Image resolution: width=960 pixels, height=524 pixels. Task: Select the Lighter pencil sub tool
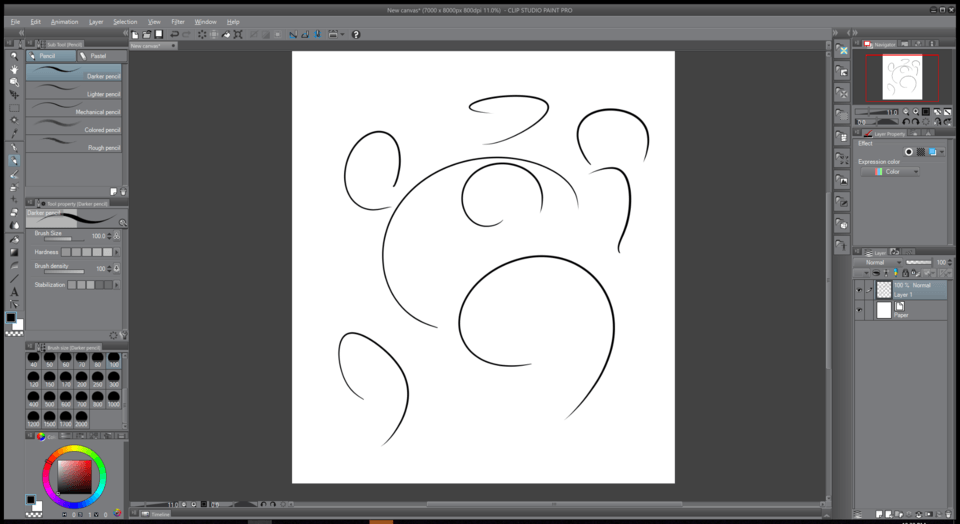coord(75,94)
